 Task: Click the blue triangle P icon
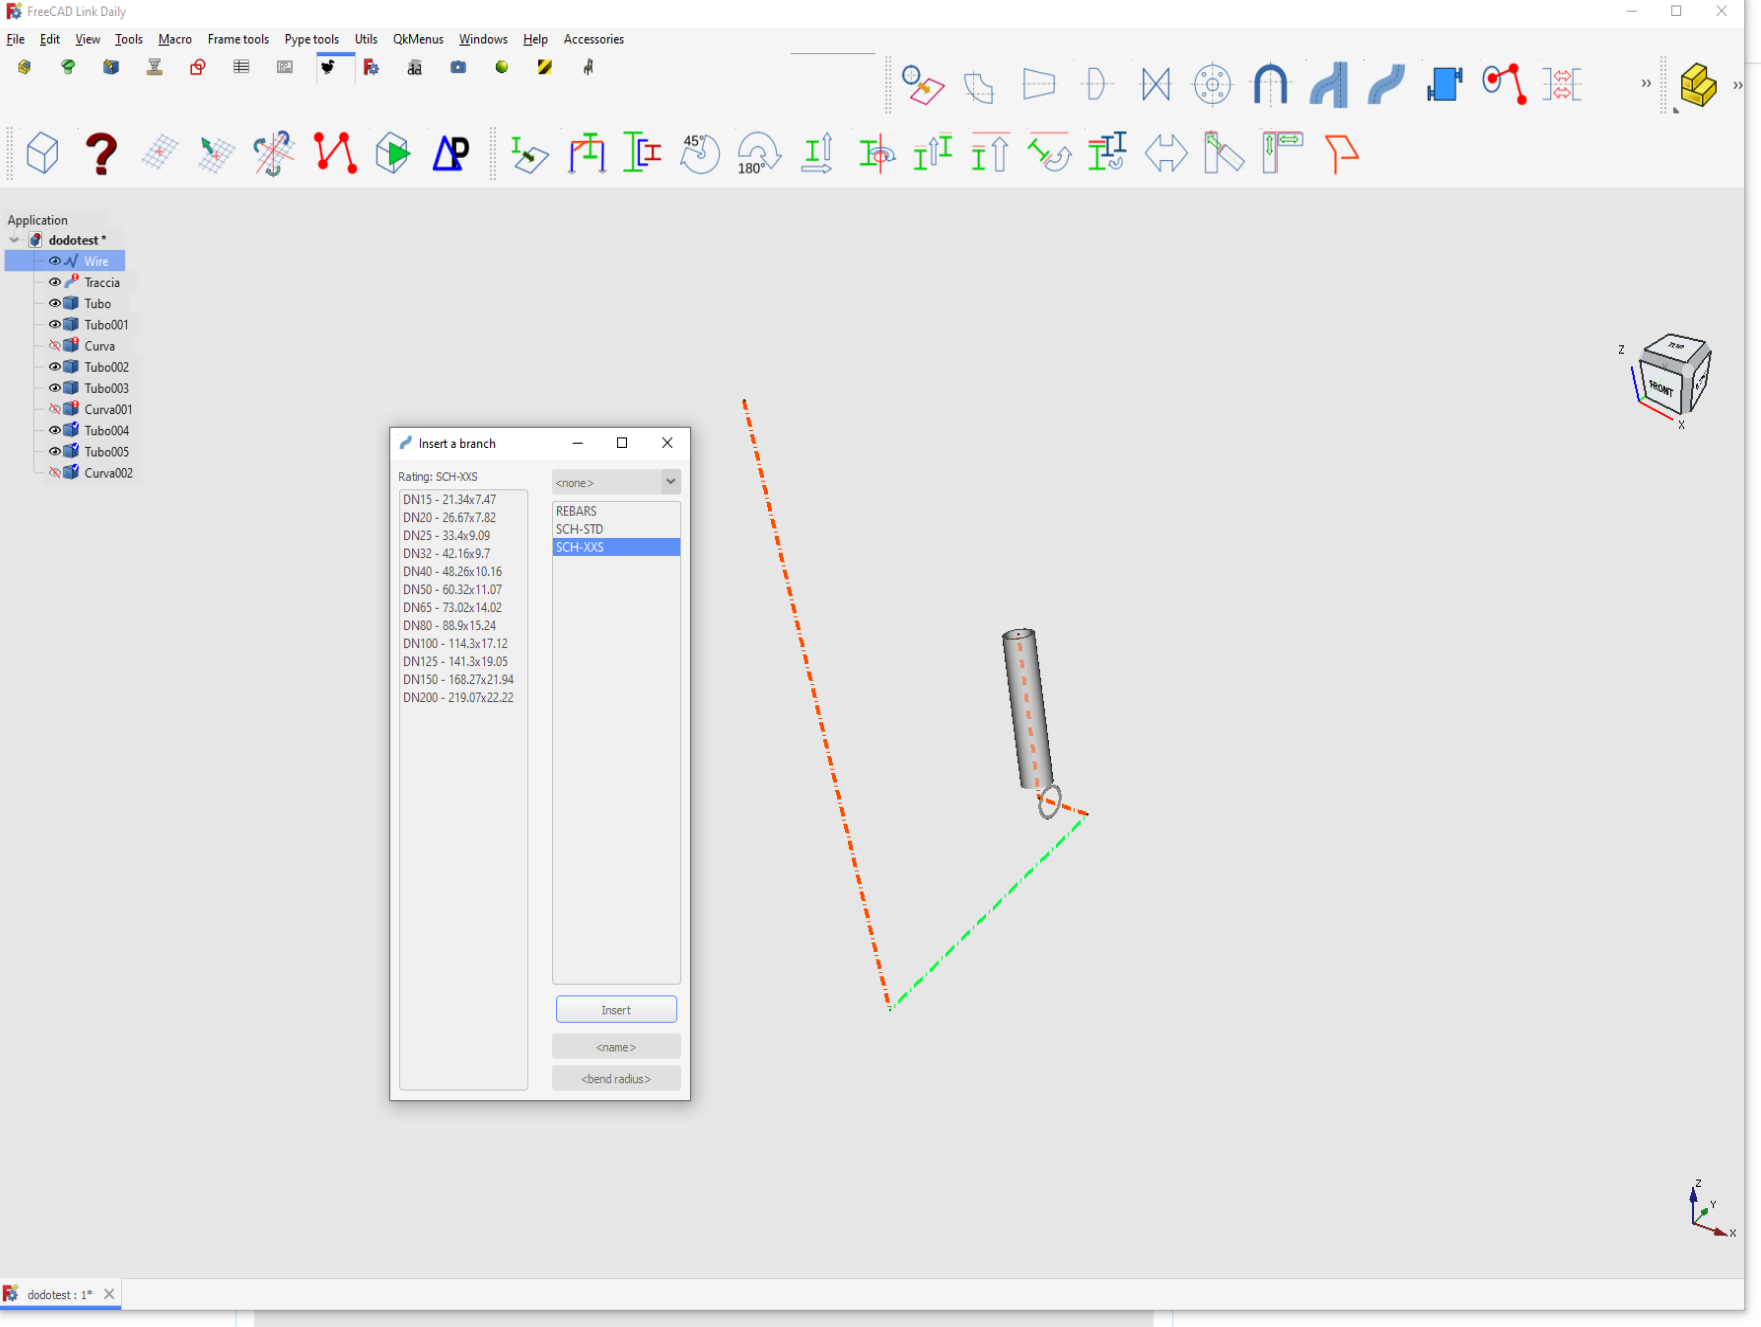pyautogui.click(x=451, y=153)
